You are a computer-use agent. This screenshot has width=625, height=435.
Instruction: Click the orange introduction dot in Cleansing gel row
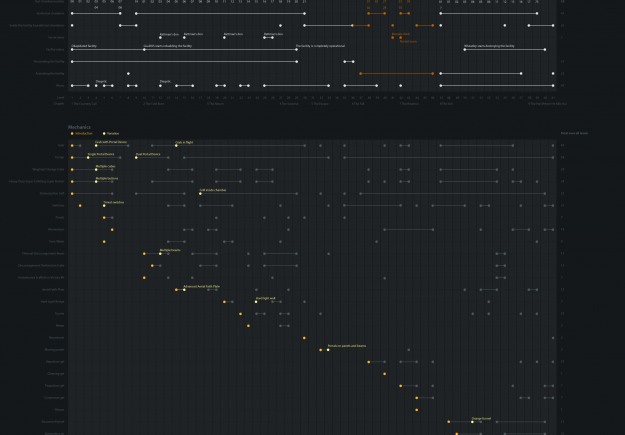pos(385,374)
